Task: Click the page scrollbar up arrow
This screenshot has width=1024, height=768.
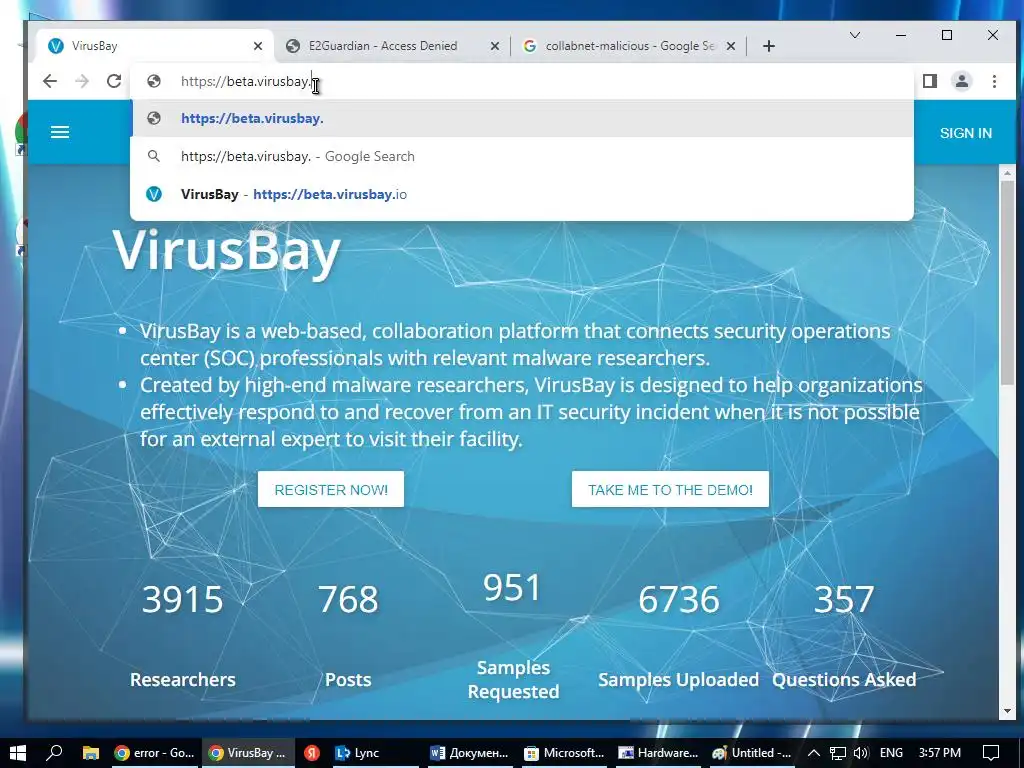Action: click(x=1007, y=173)
